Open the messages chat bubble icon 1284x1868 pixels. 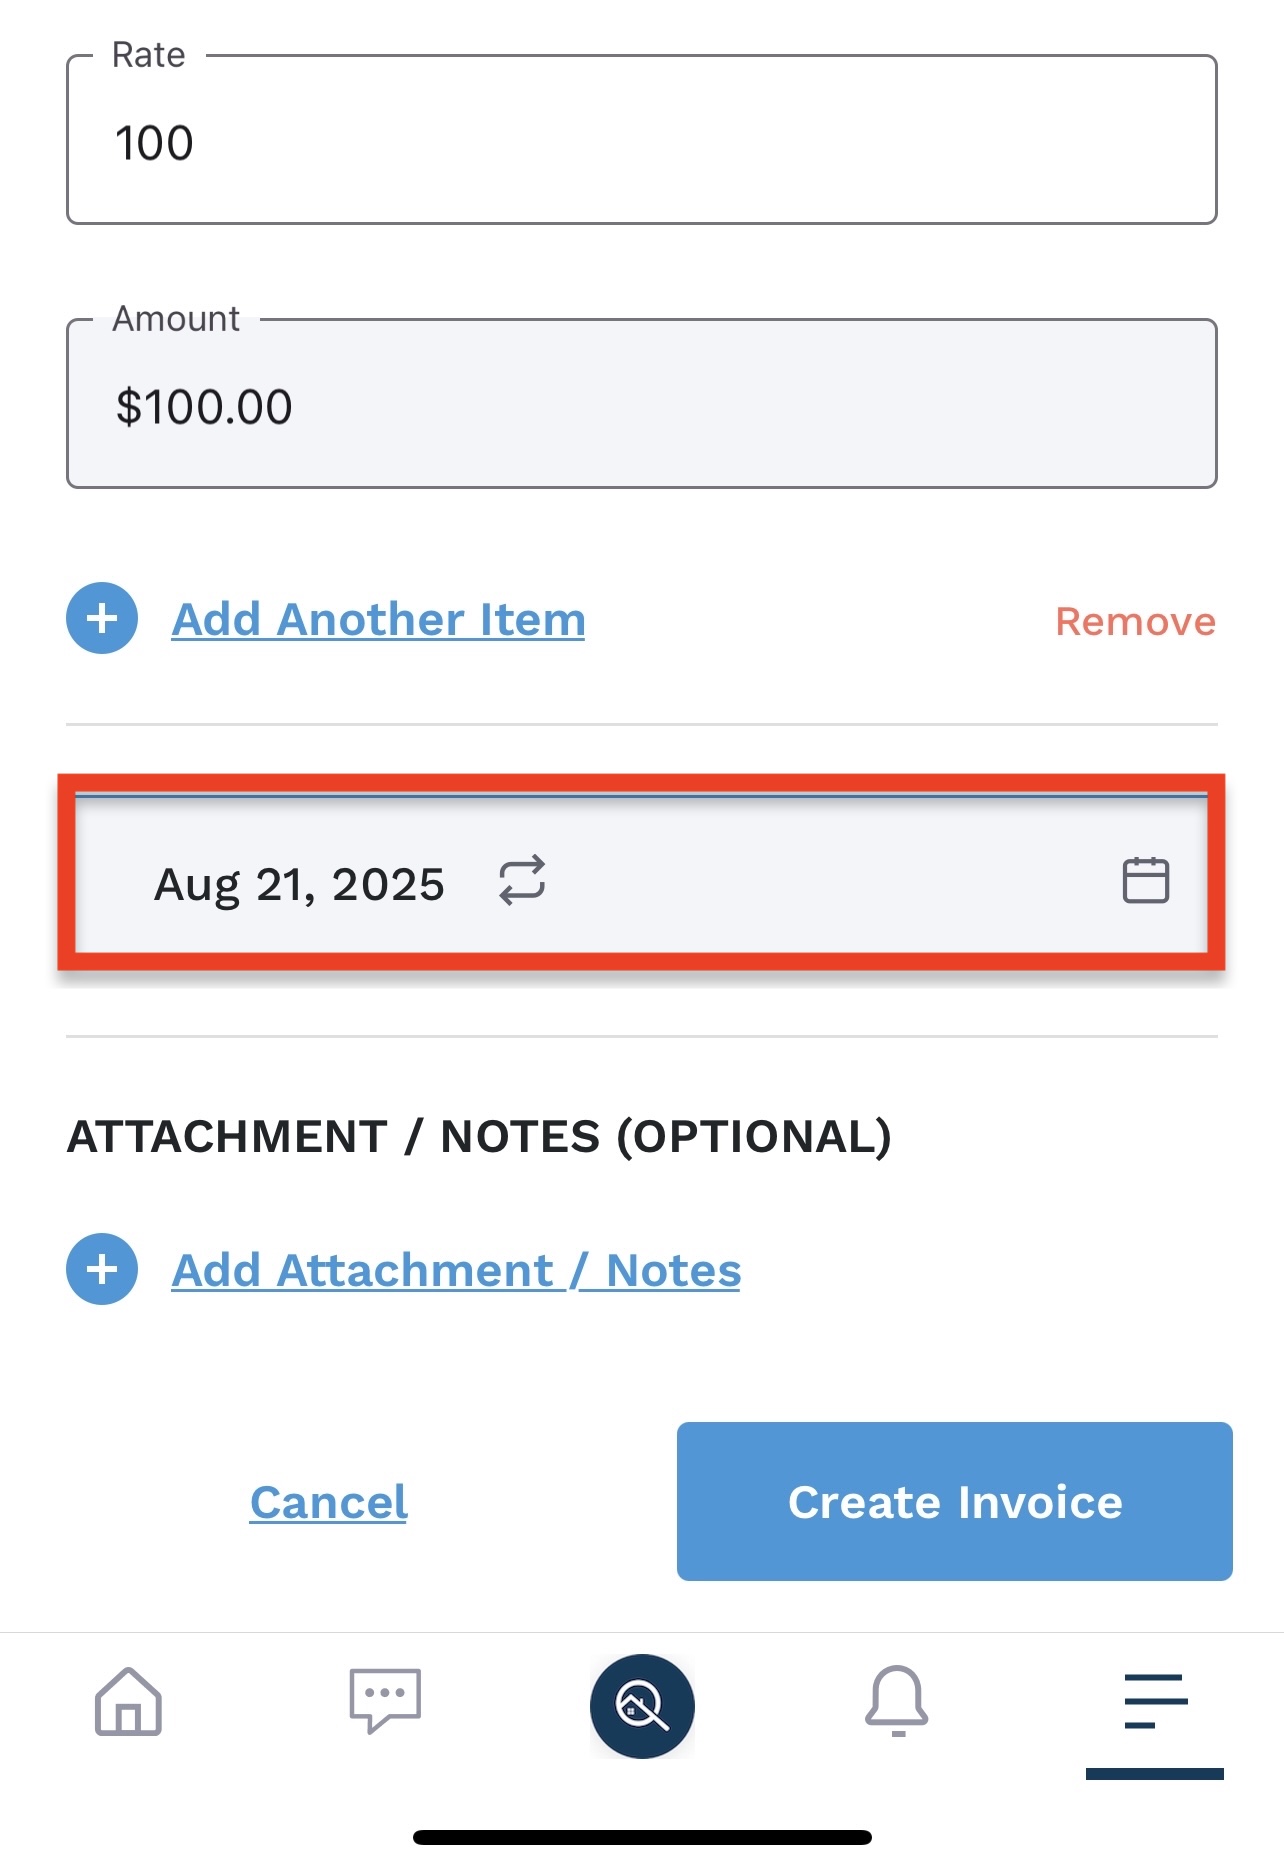(385, 1700)
